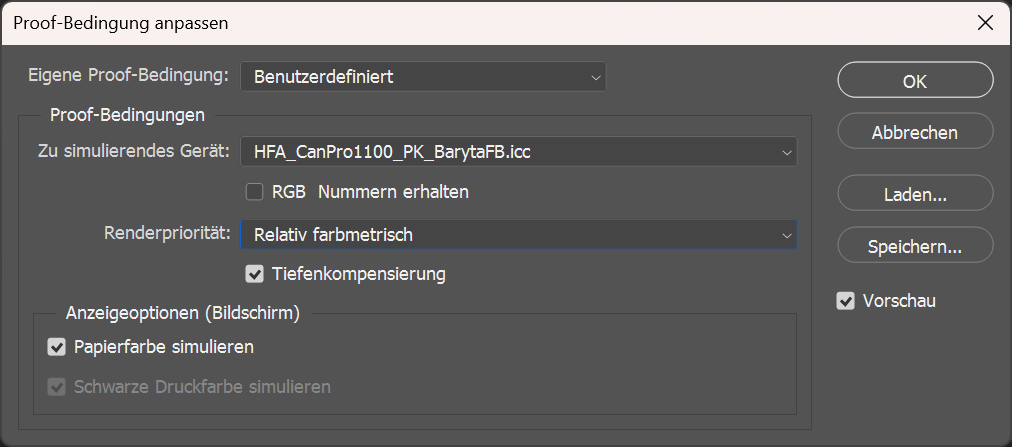Toggle the Vorschau checkbox
This screenshot has height=447, width=1012.
pos(846,301)
